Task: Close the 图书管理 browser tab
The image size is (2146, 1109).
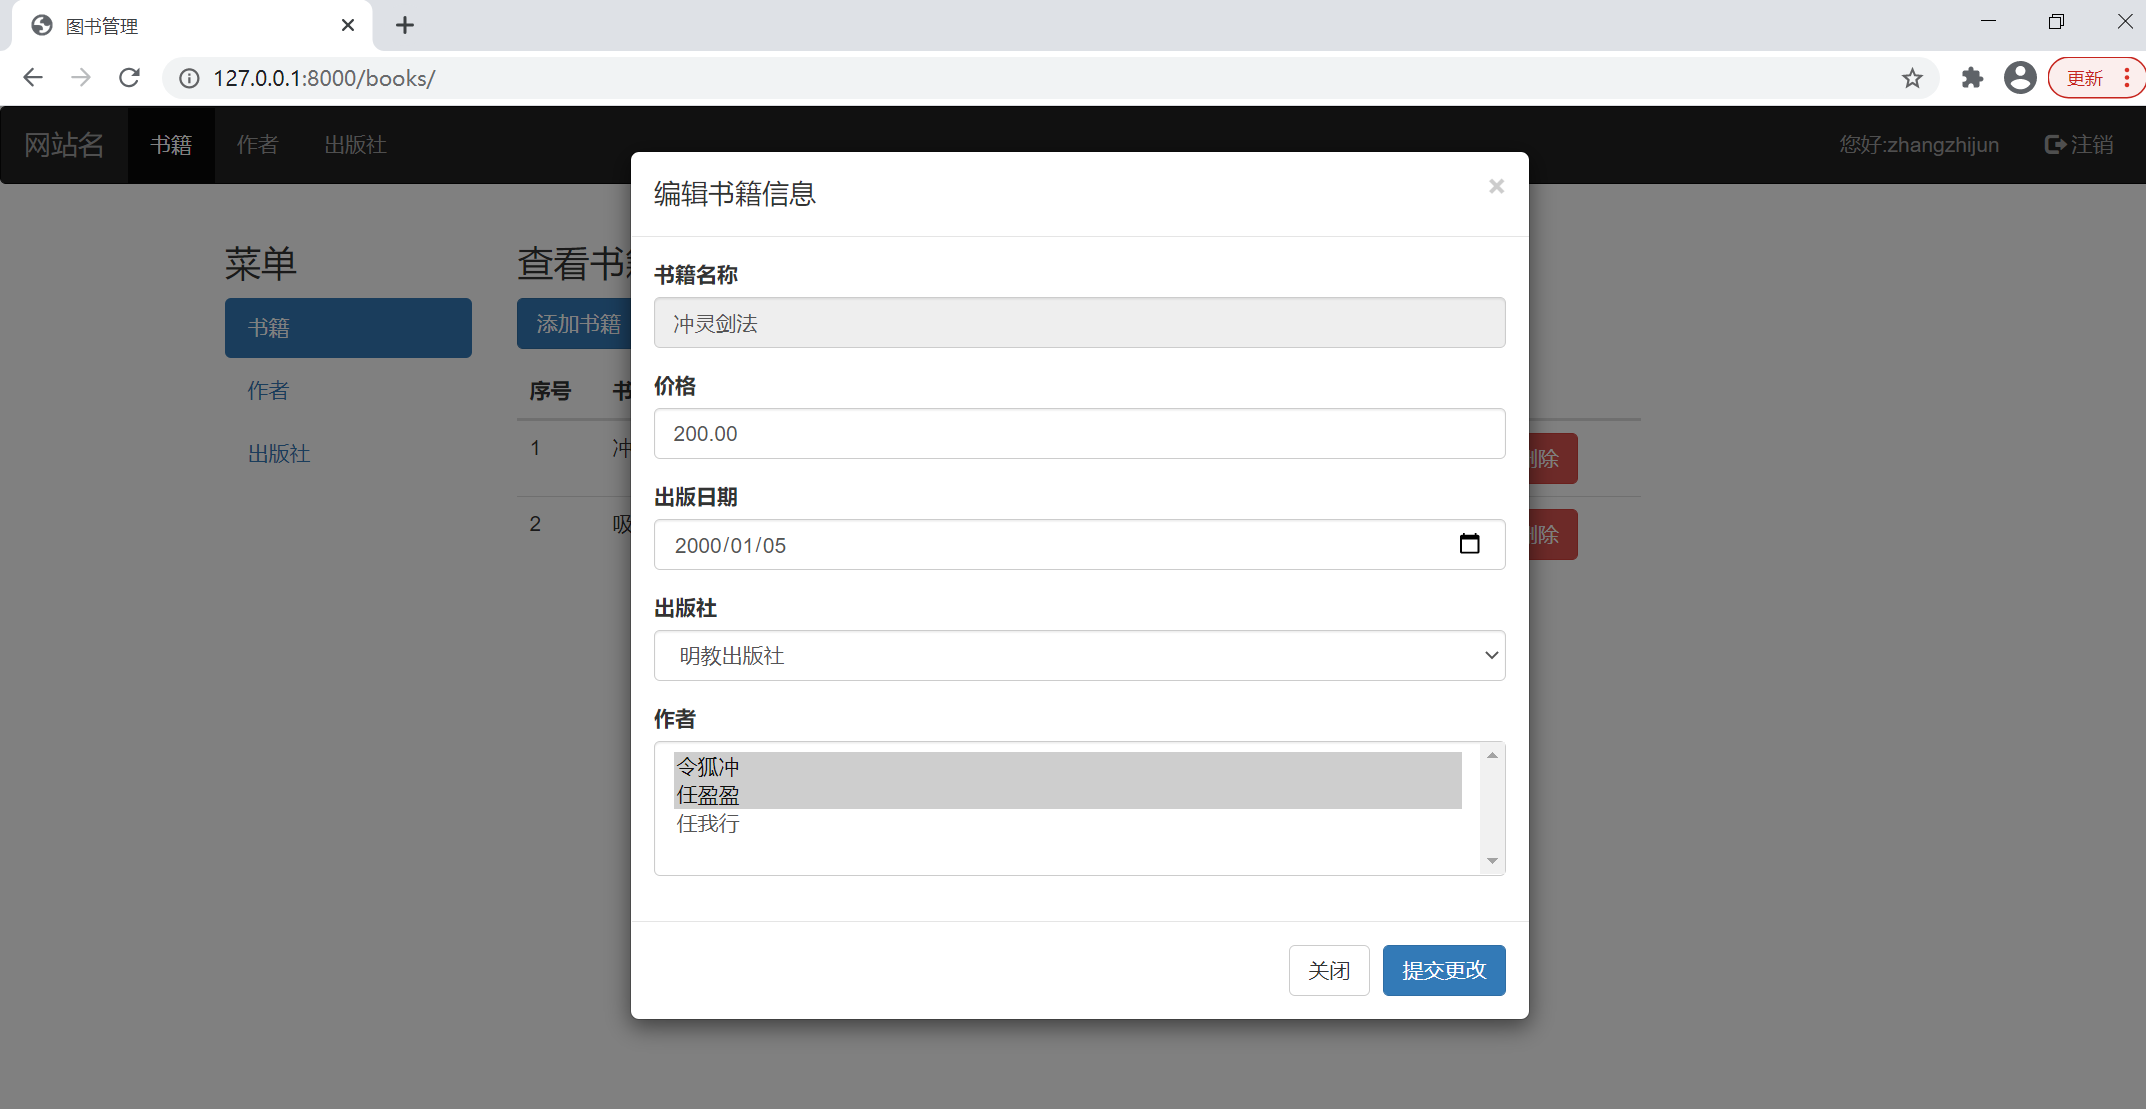Action: pos(348,25)
